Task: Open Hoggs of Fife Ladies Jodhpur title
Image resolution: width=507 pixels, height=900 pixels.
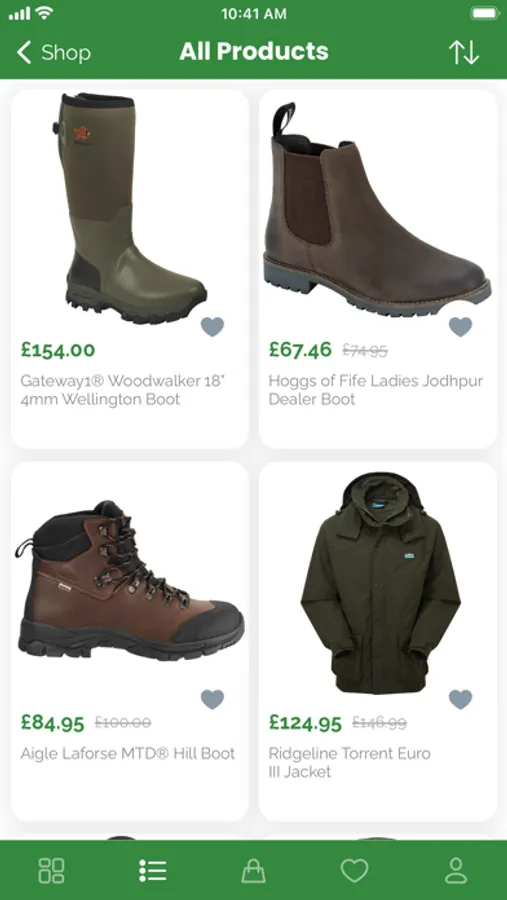Action: tap(376, 390)
